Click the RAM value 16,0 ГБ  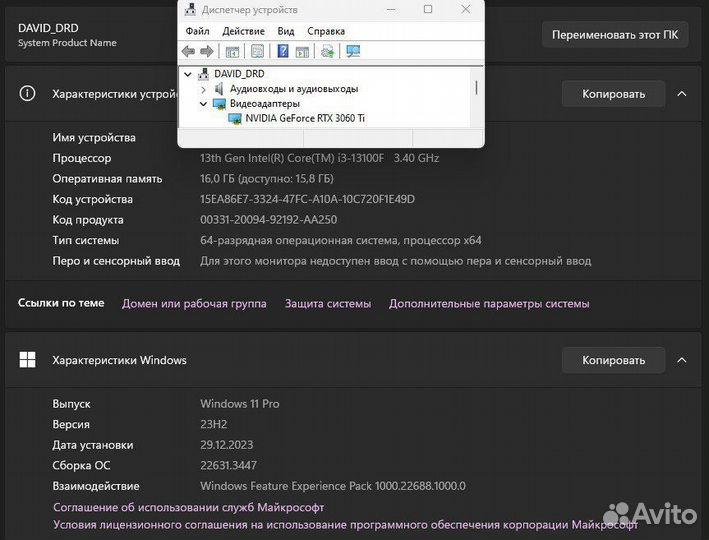tap(267, 179)
